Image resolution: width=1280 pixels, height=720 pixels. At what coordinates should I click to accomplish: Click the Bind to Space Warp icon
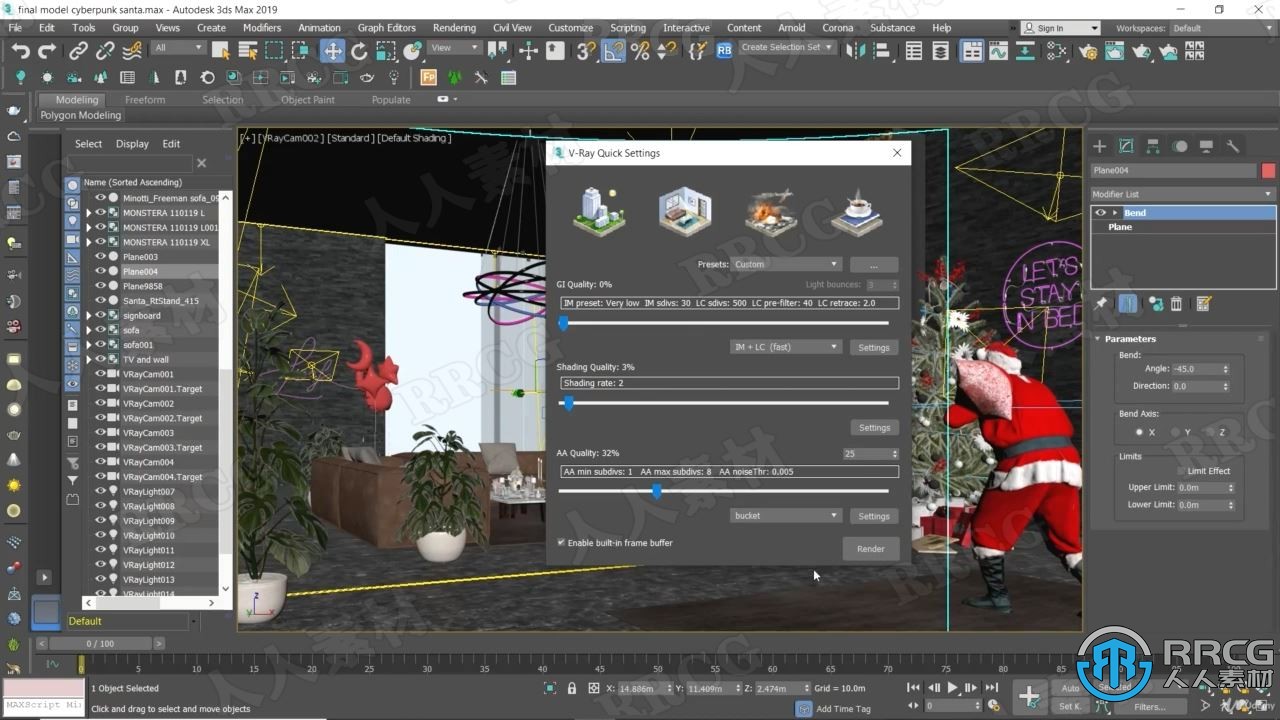131,50
